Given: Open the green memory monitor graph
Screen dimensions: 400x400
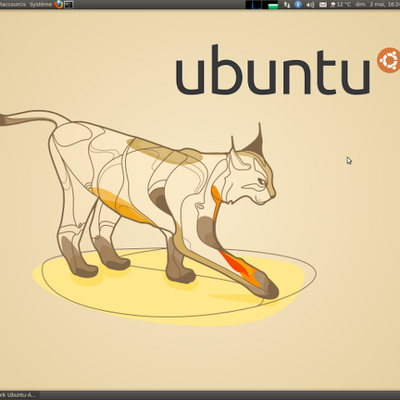Looking at the screenshot, I should (270, 5).
